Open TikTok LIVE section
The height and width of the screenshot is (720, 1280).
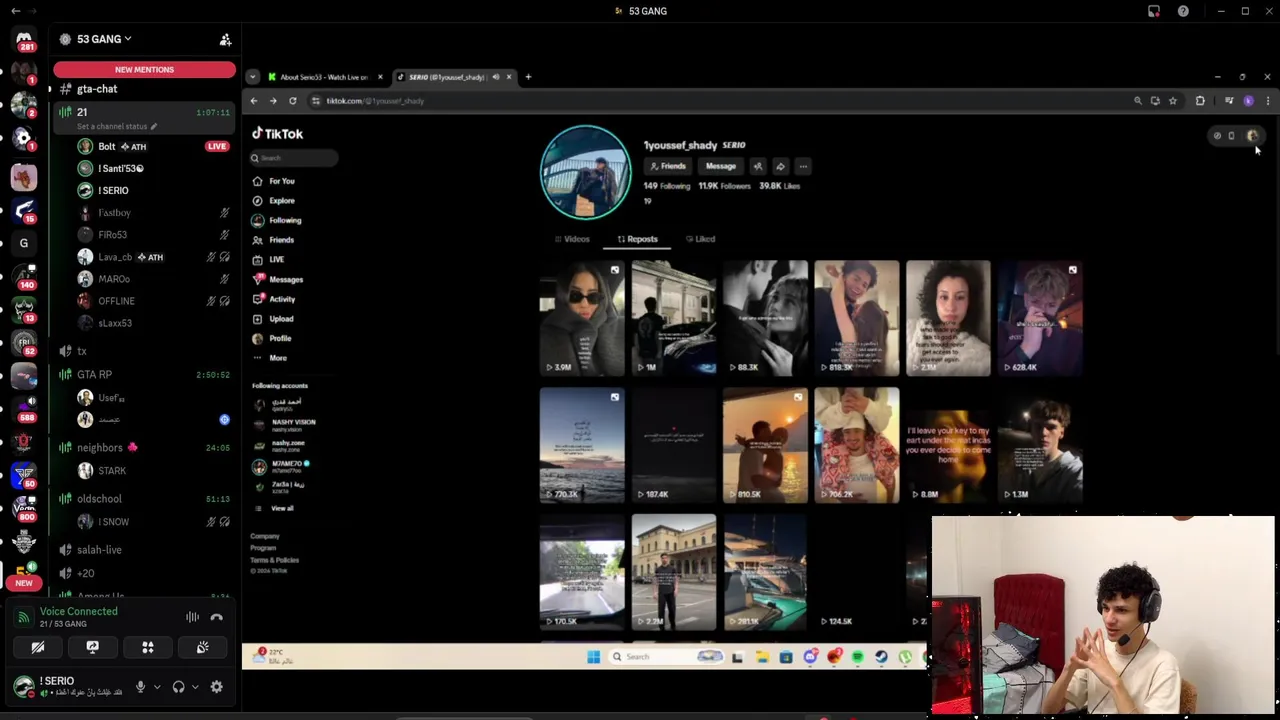click(277, 260)
